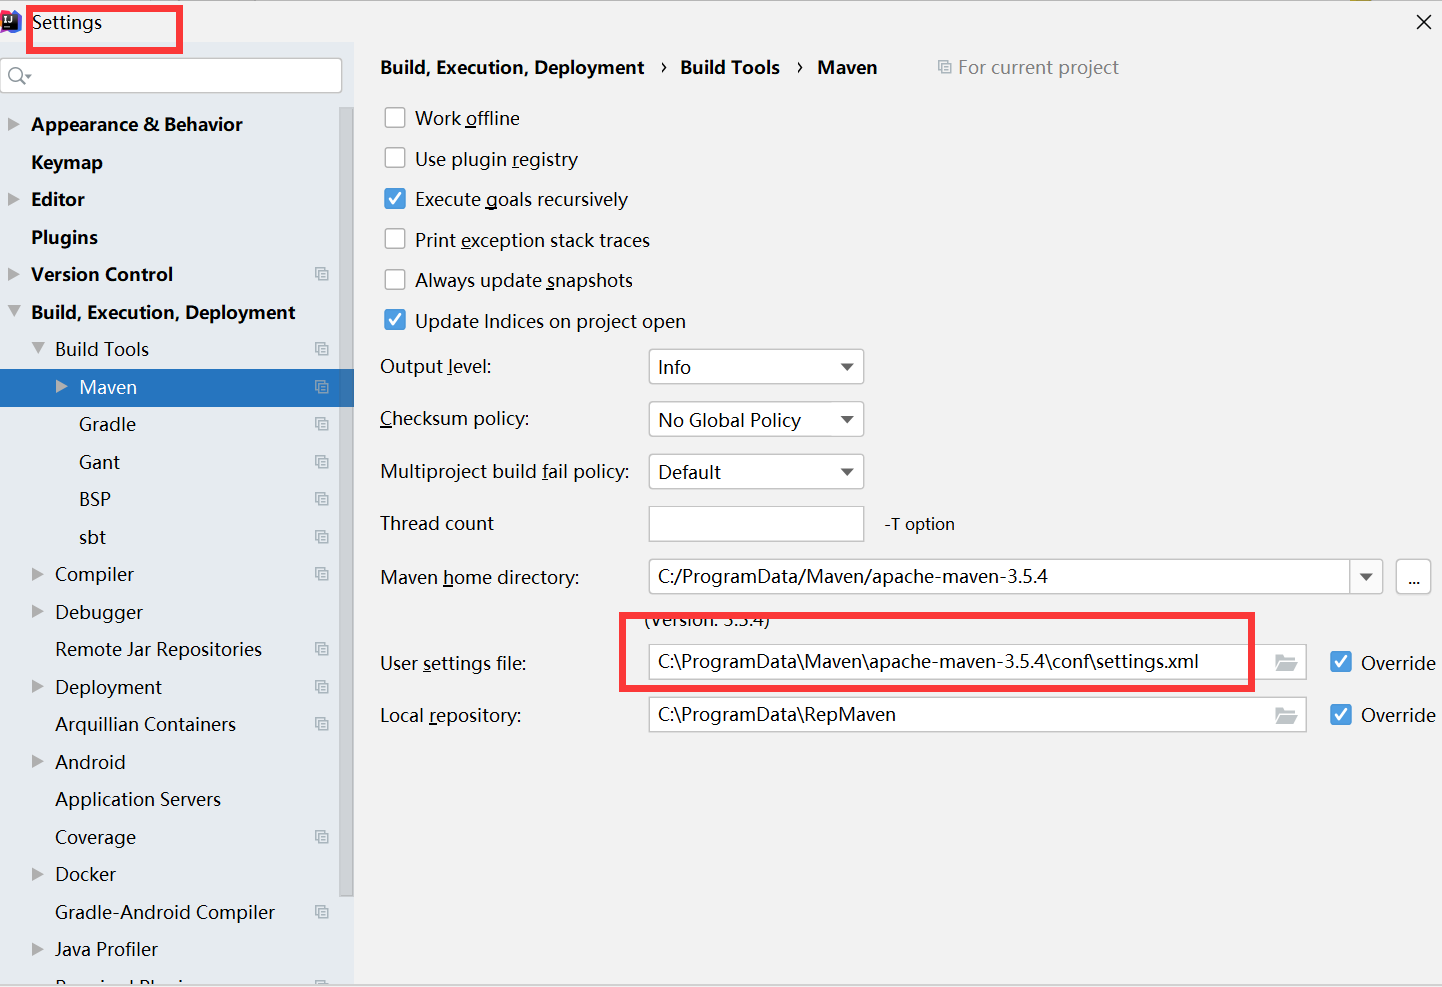Browse folder icon for Local repository
The height and width of the screenshot is (987, 1442).
coord(1286,715)
